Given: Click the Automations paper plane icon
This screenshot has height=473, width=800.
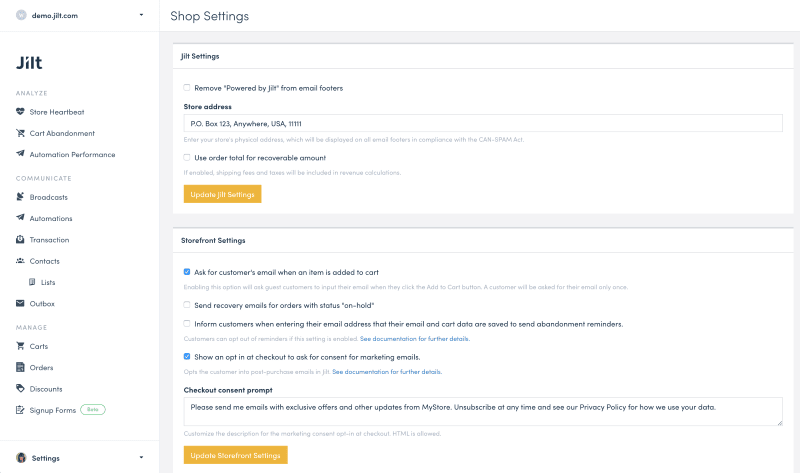Looking at the screenshot, I should click(x=20, y=217).
